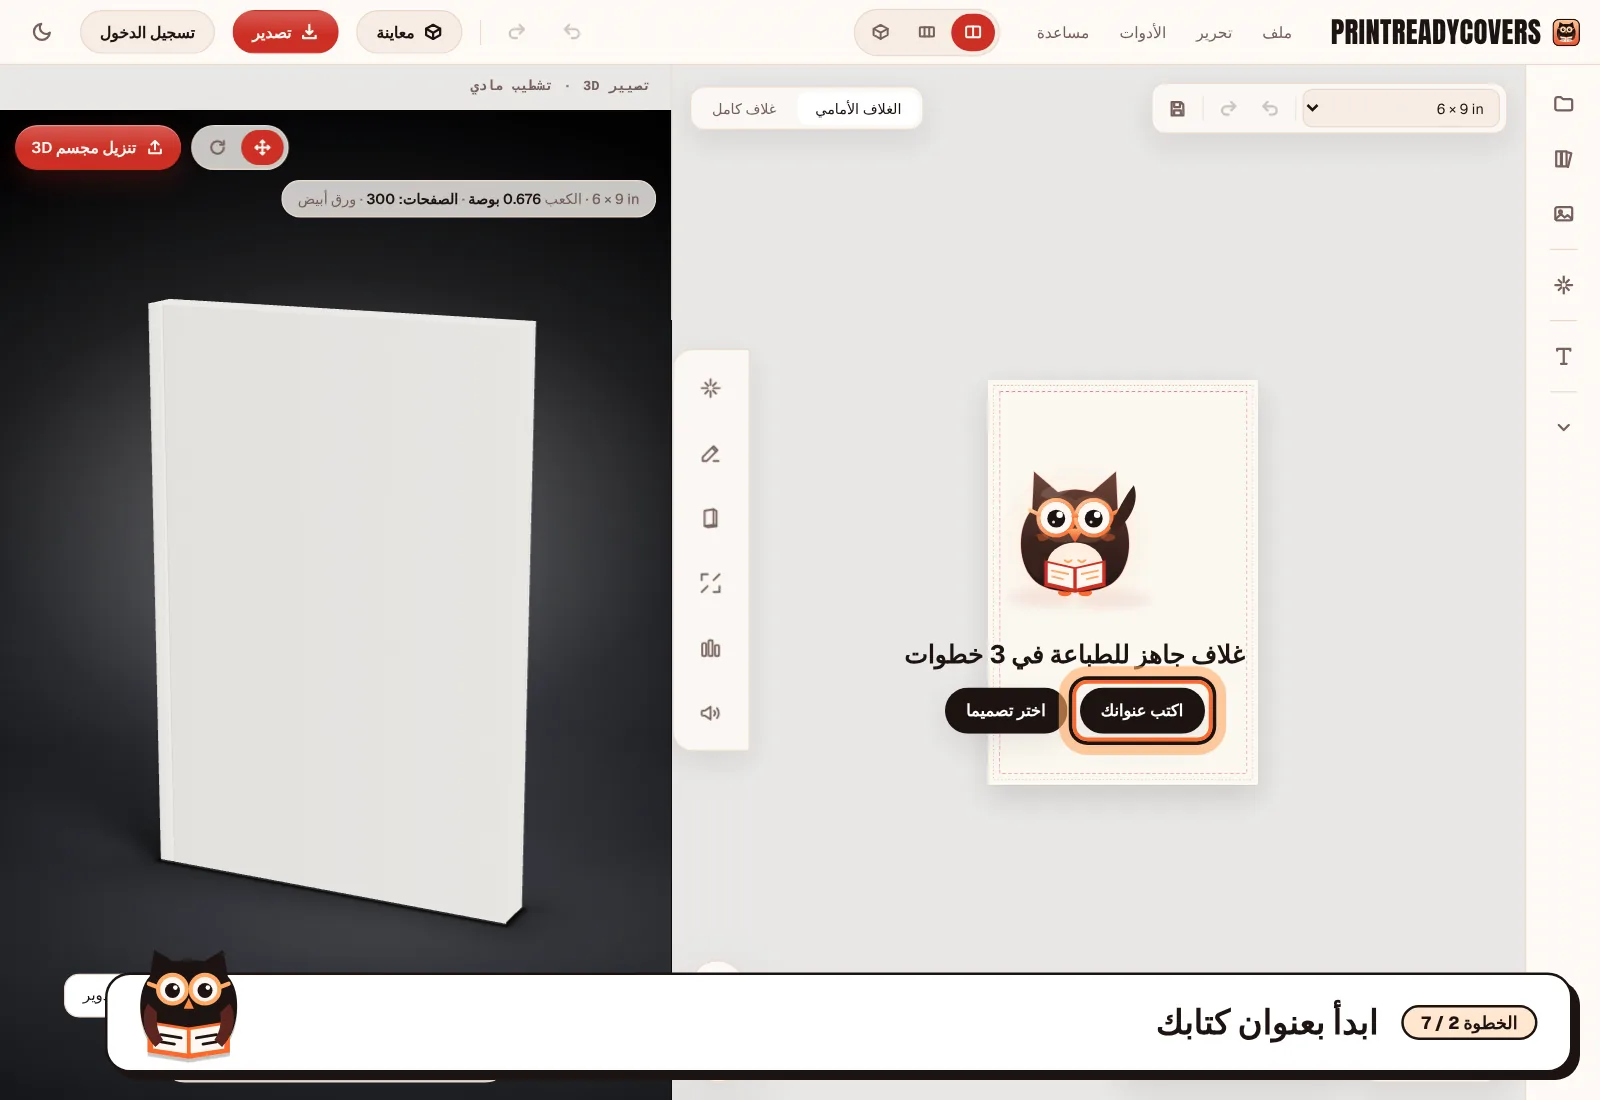This screenshot has height=1100, width=1600.
Task: Select the غلاف كامل tab
Action: click(x=744, y=108)
